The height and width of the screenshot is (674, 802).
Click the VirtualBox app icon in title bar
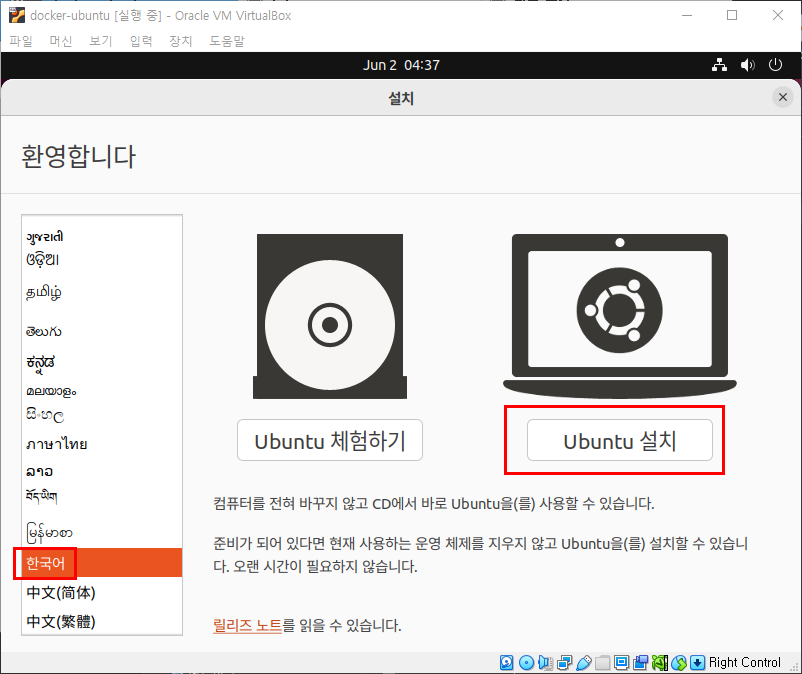(x=16, y=15)
